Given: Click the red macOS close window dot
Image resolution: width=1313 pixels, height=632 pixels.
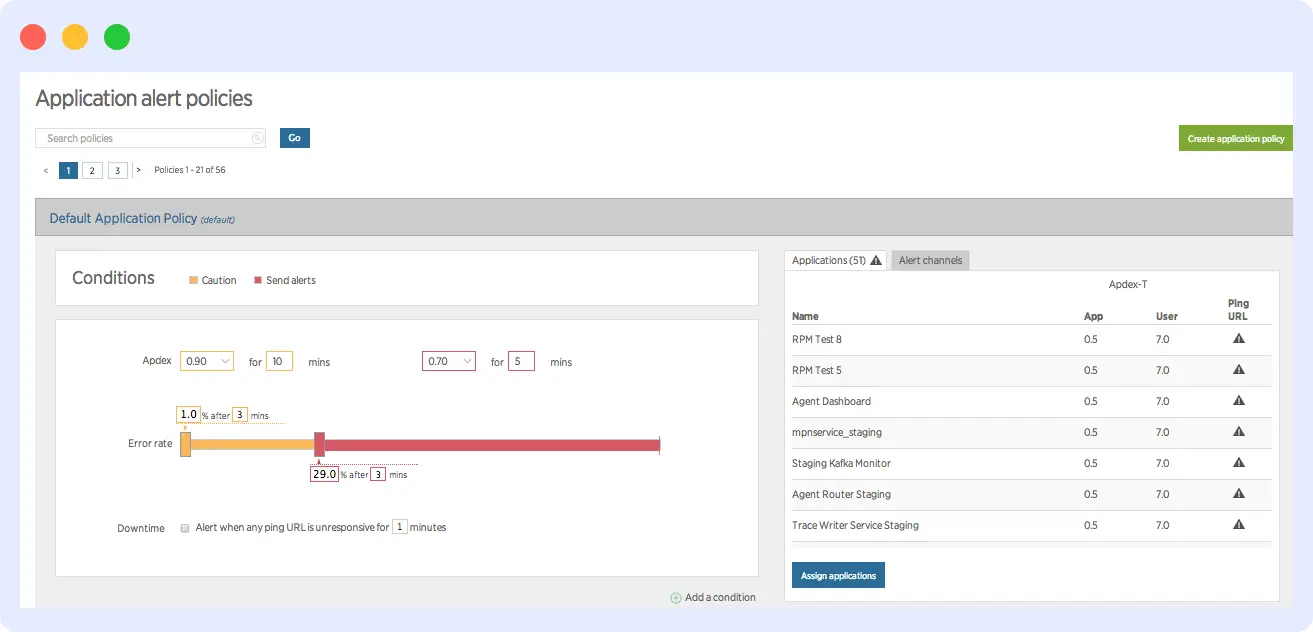Looking at the screenshot, I should pyautogui.click(x=33, y=38).
